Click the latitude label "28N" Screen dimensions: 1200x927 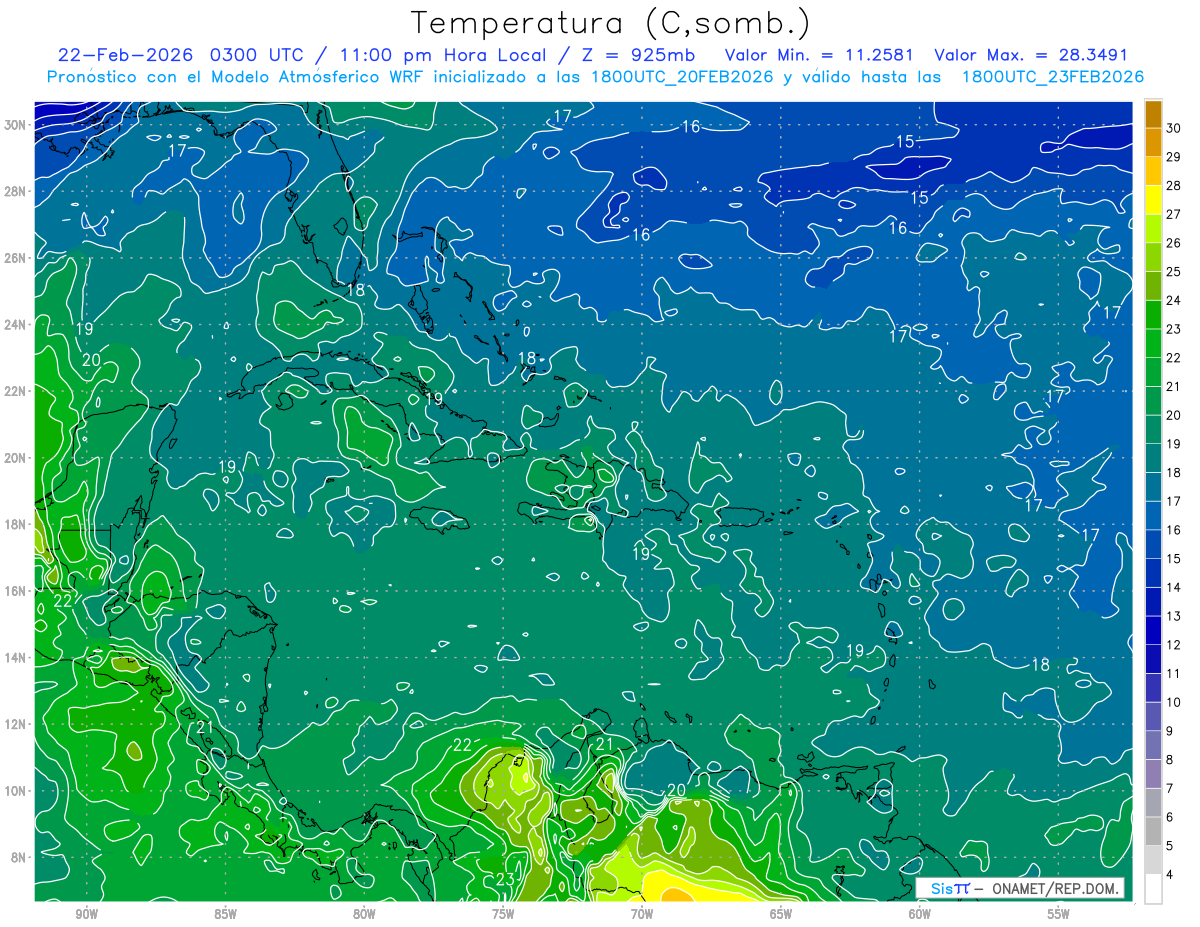(x=14, y=191)
